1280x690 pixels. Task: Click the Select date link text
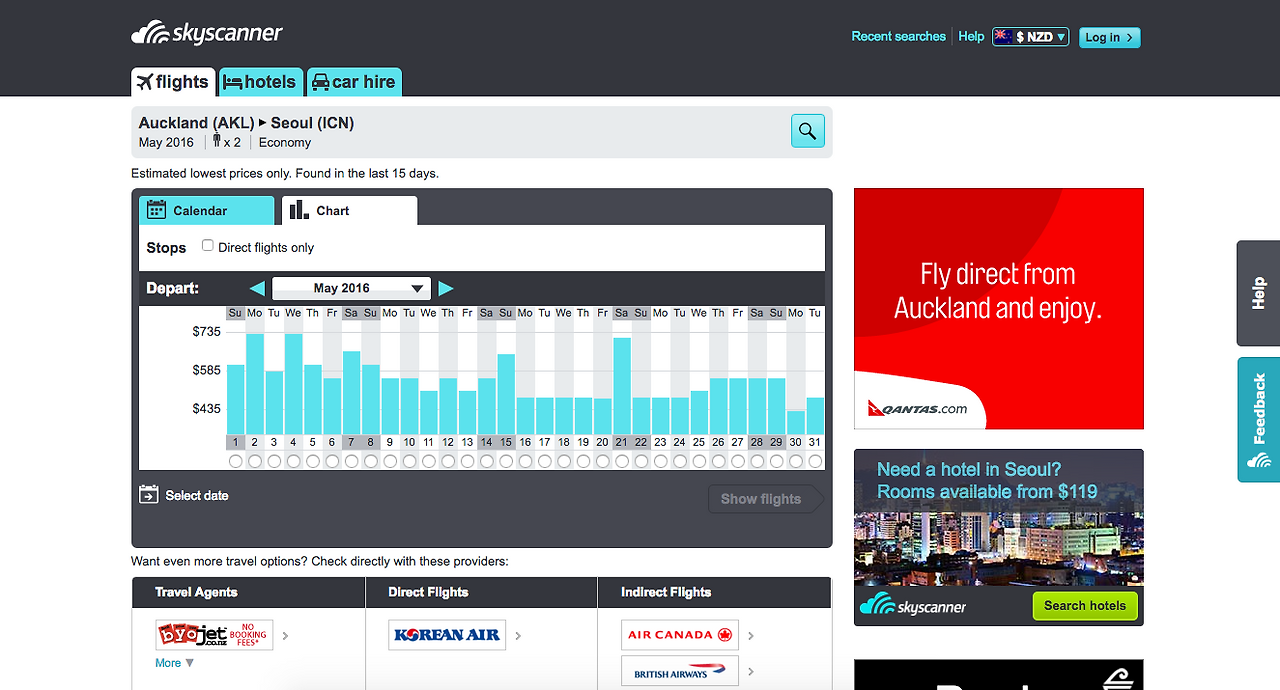click(x=197, y=495)
